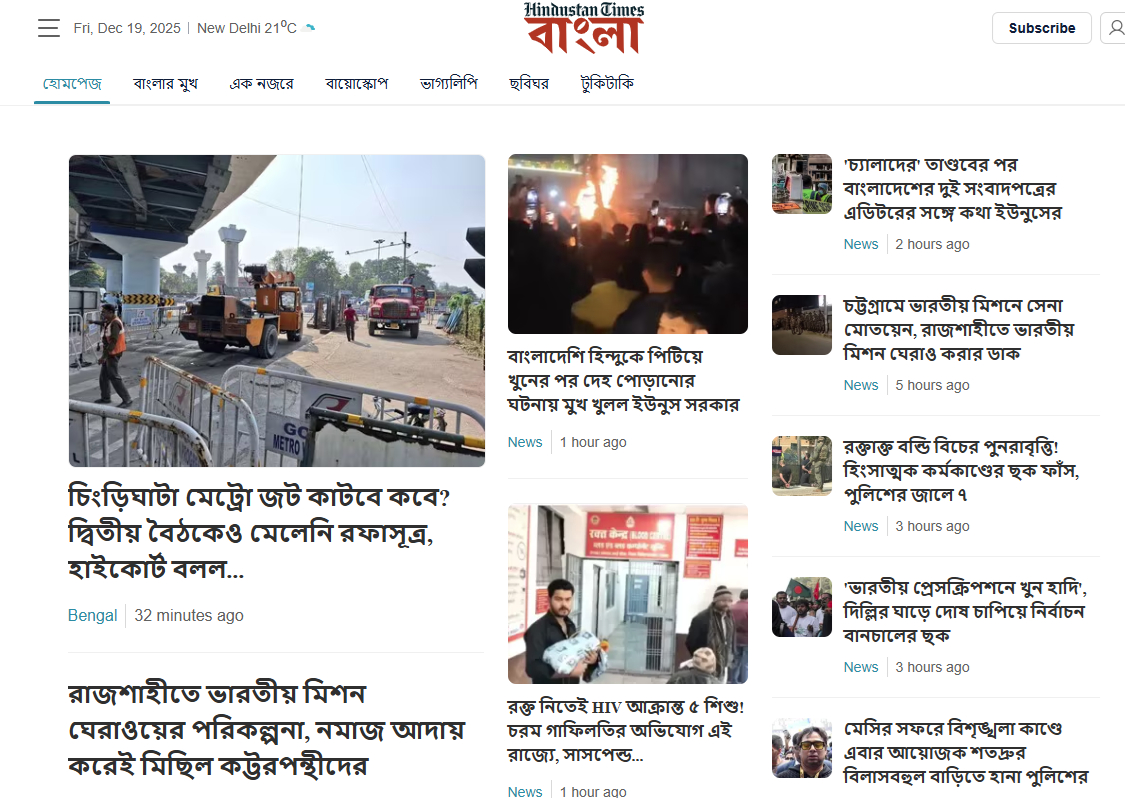Open the Chingrighata metro crane photo
The image size is (1125, 798).
coord(277,311)
